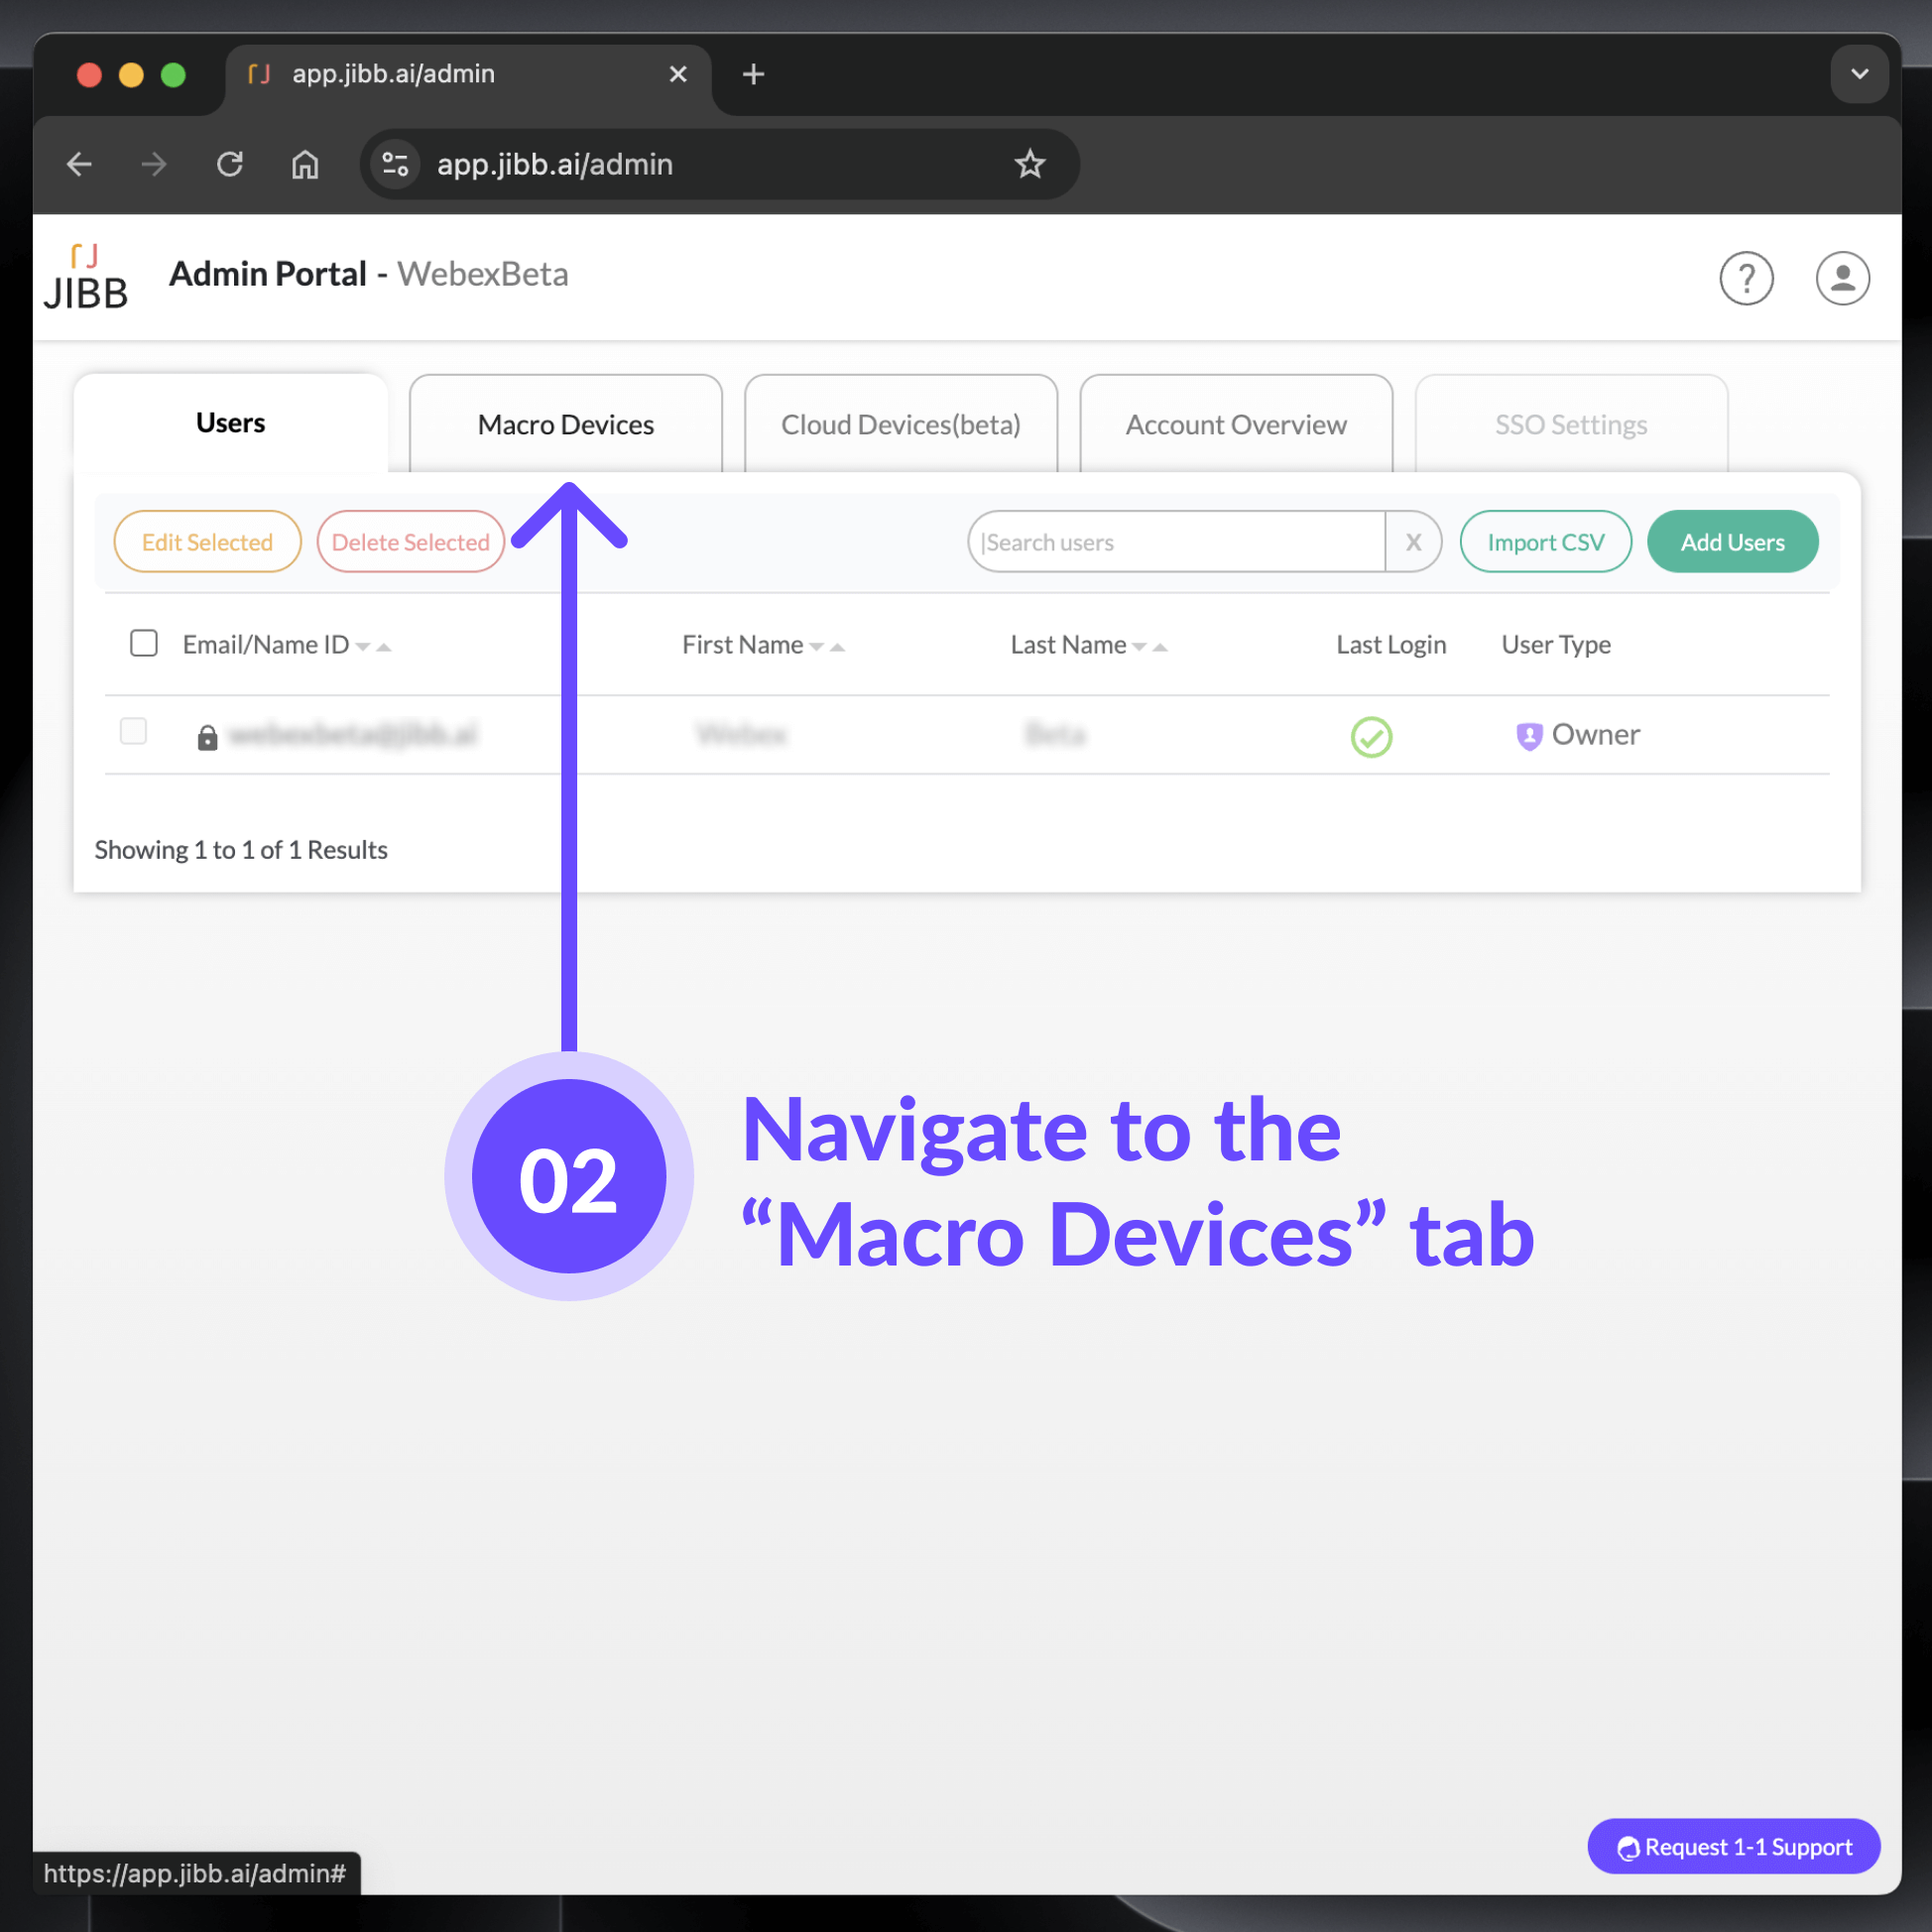Click the Showing 1 to 1 of 1 Results text

241,850
